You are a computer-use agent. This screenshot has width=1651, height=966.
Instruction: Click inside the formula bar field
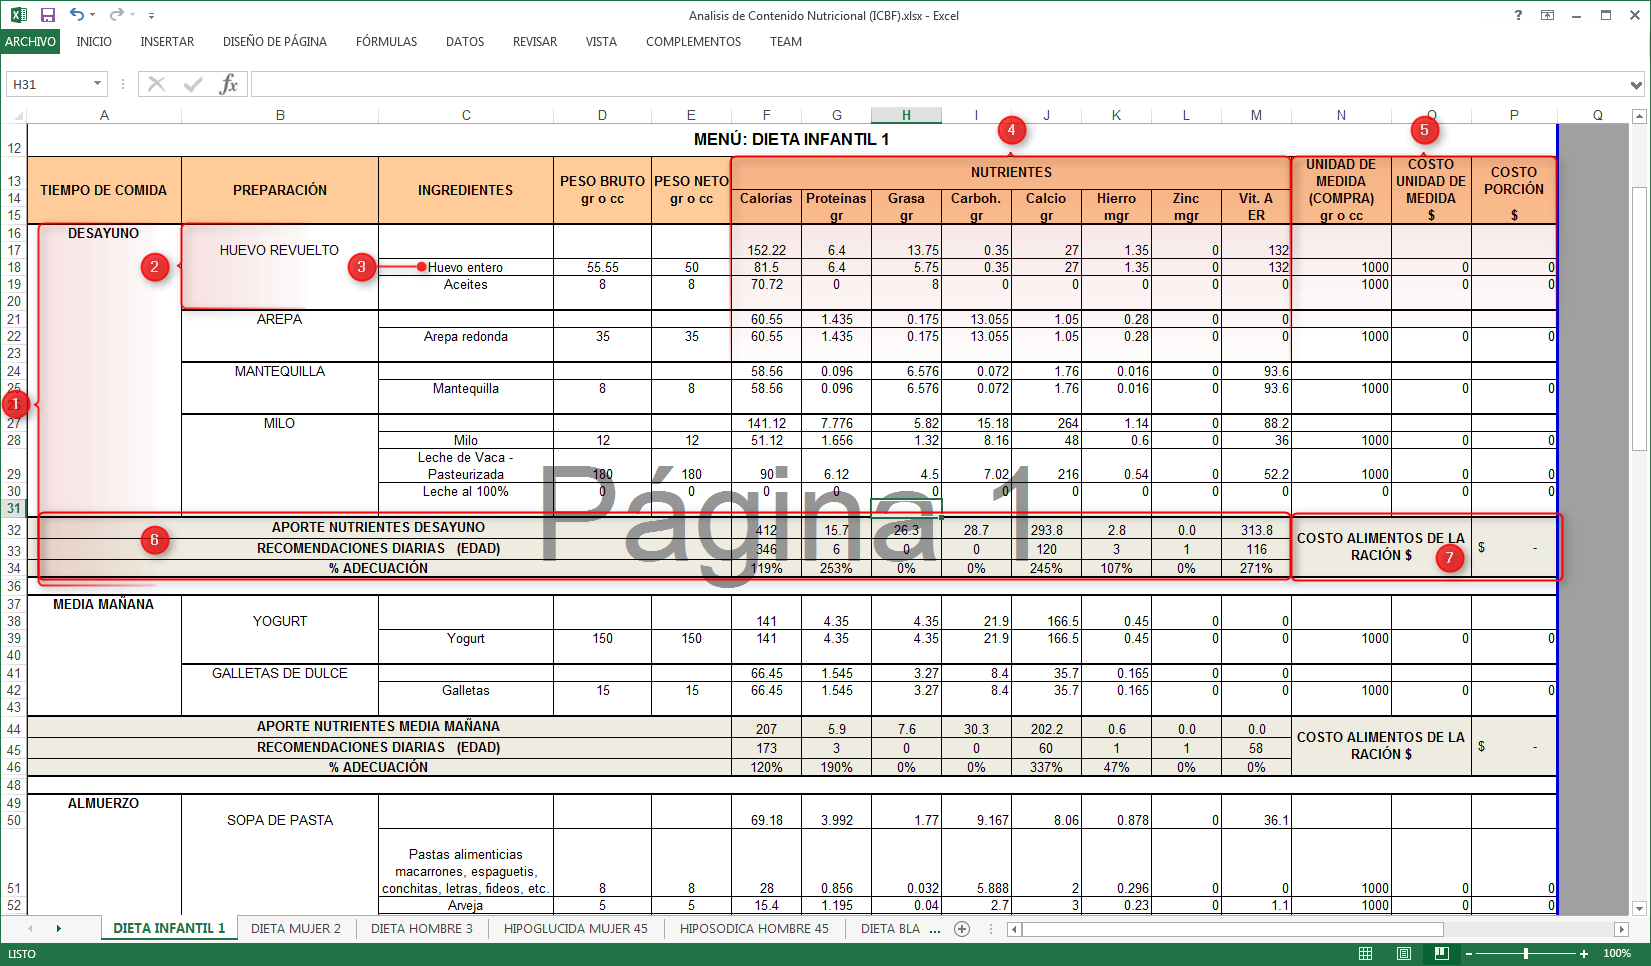click(x=938, y=84)
